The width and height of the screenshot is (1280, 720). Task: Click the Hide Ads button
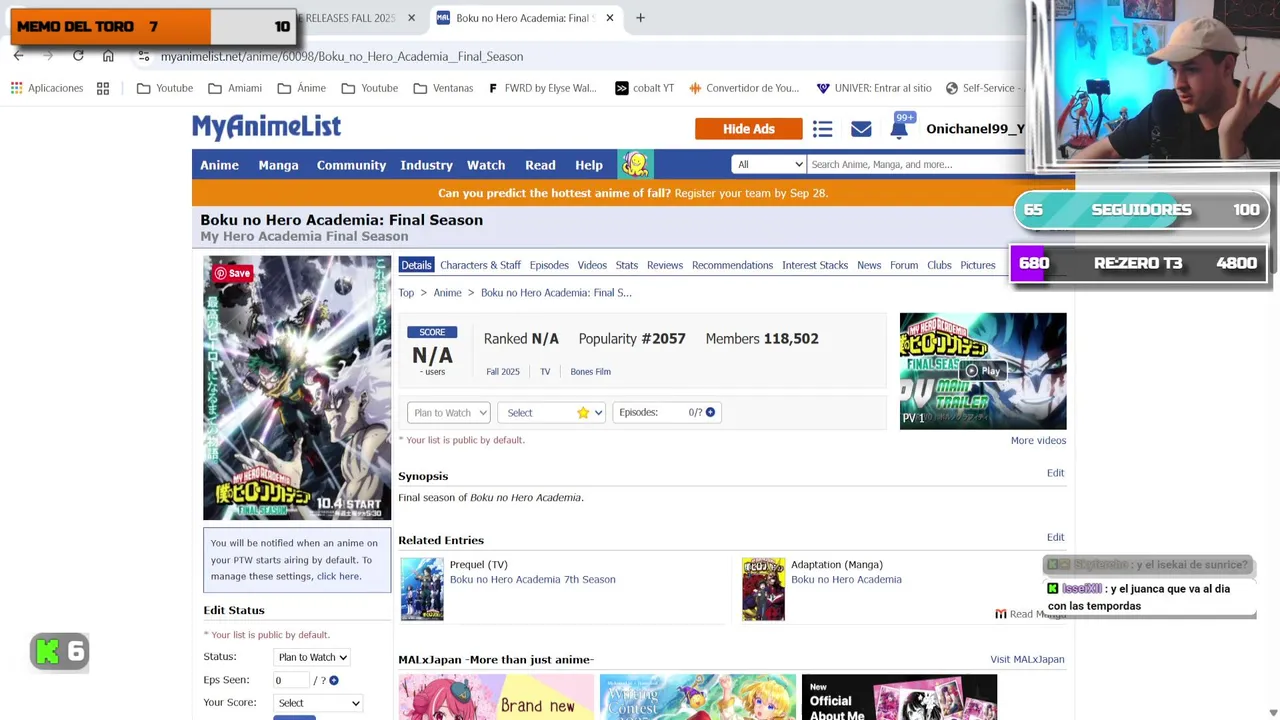click(x=749, y=129)
